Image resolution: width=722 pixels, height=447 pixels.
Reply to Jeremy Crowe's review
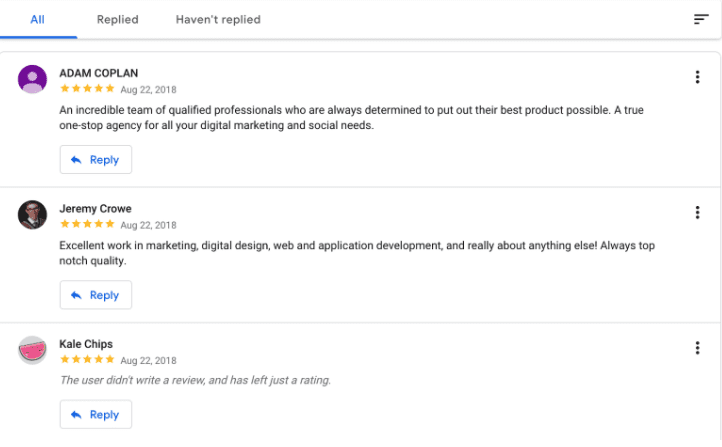click(x=96, y=295)
